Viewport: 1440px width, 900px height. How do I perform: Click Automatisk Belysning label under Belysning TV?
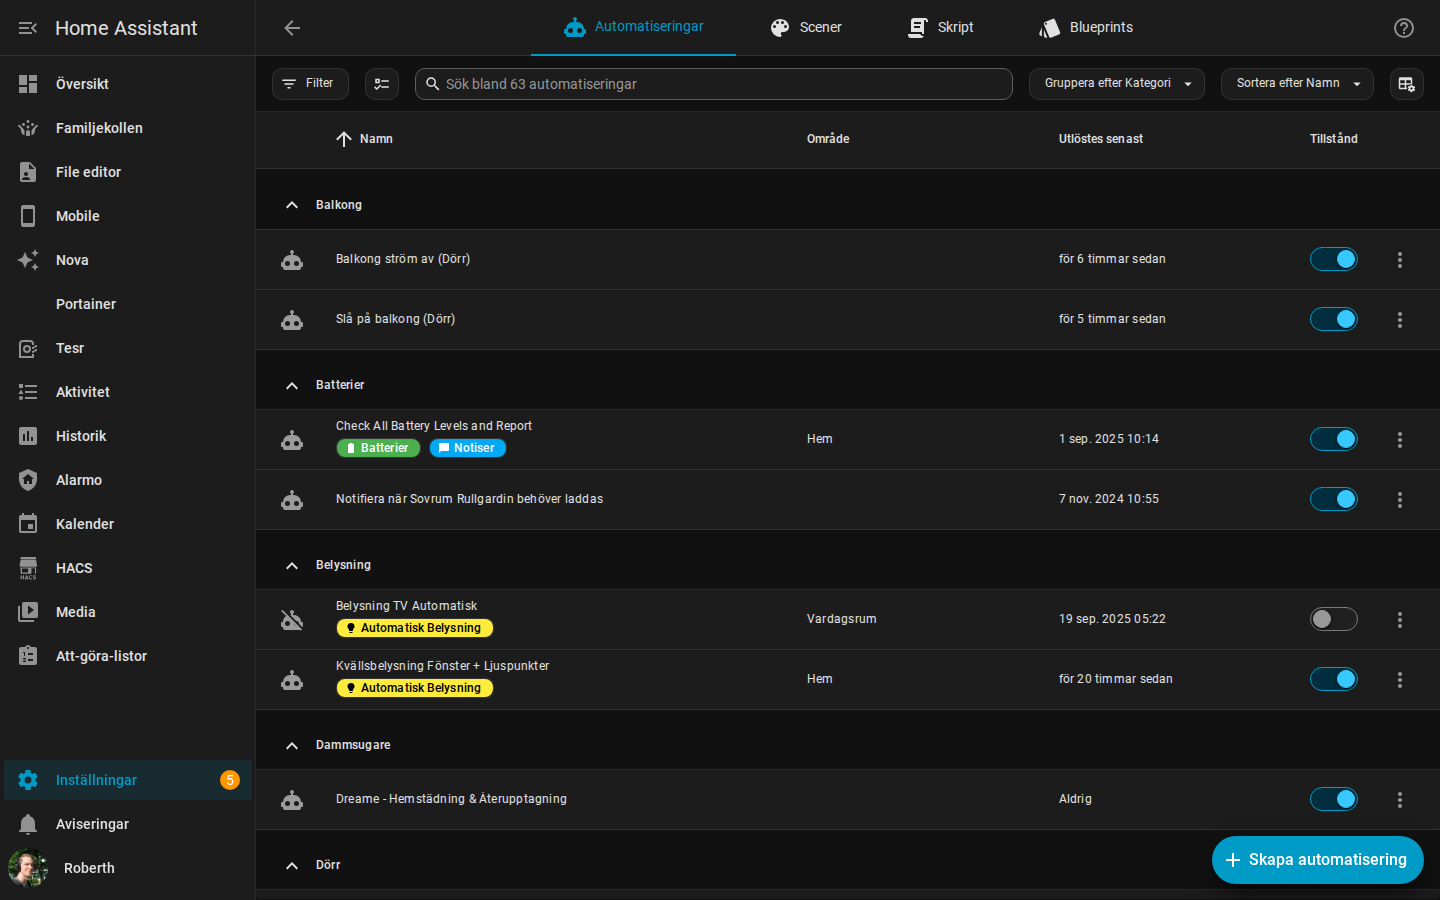415,628
